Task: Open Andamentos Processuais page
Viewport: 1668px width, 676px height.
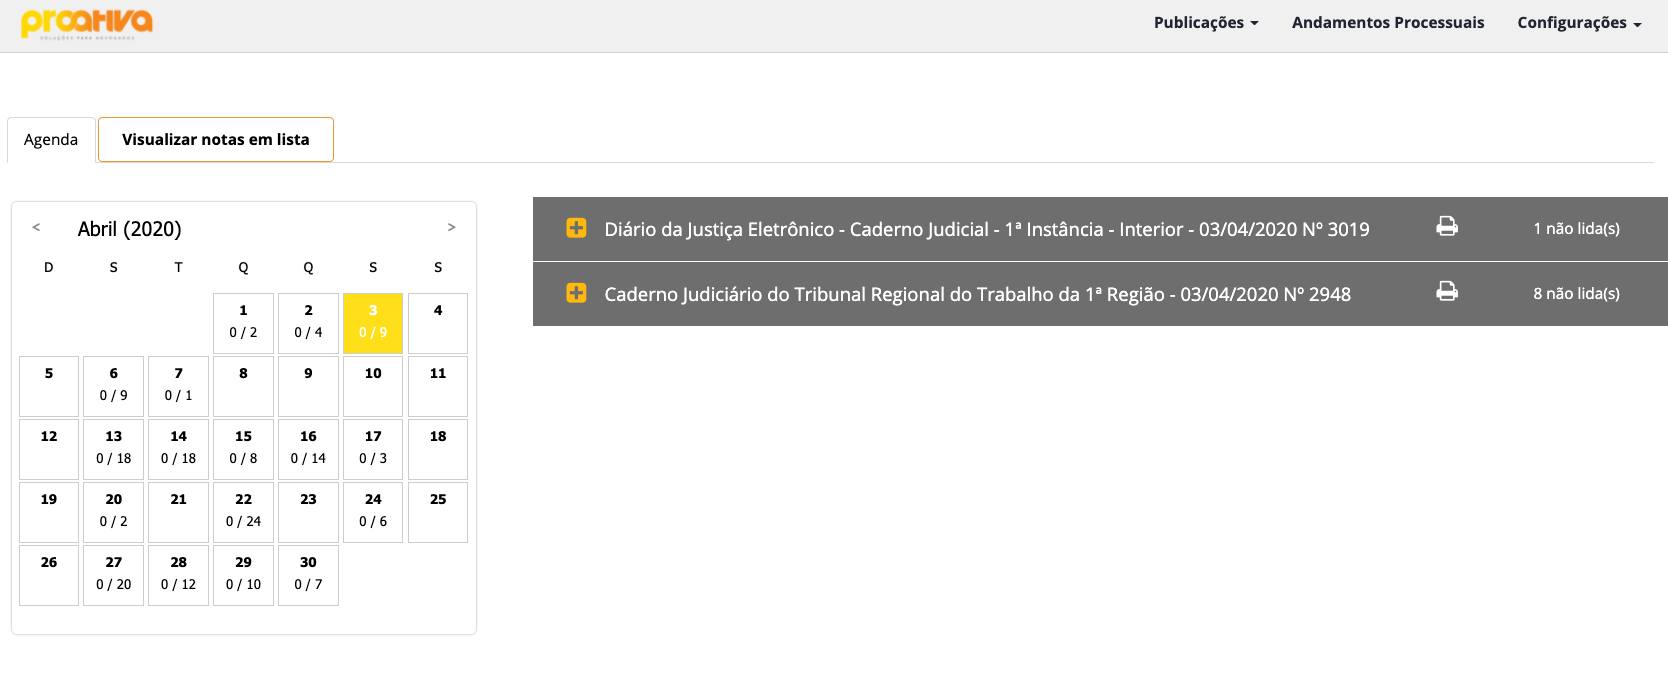Action: click(x=1388, y=22)
